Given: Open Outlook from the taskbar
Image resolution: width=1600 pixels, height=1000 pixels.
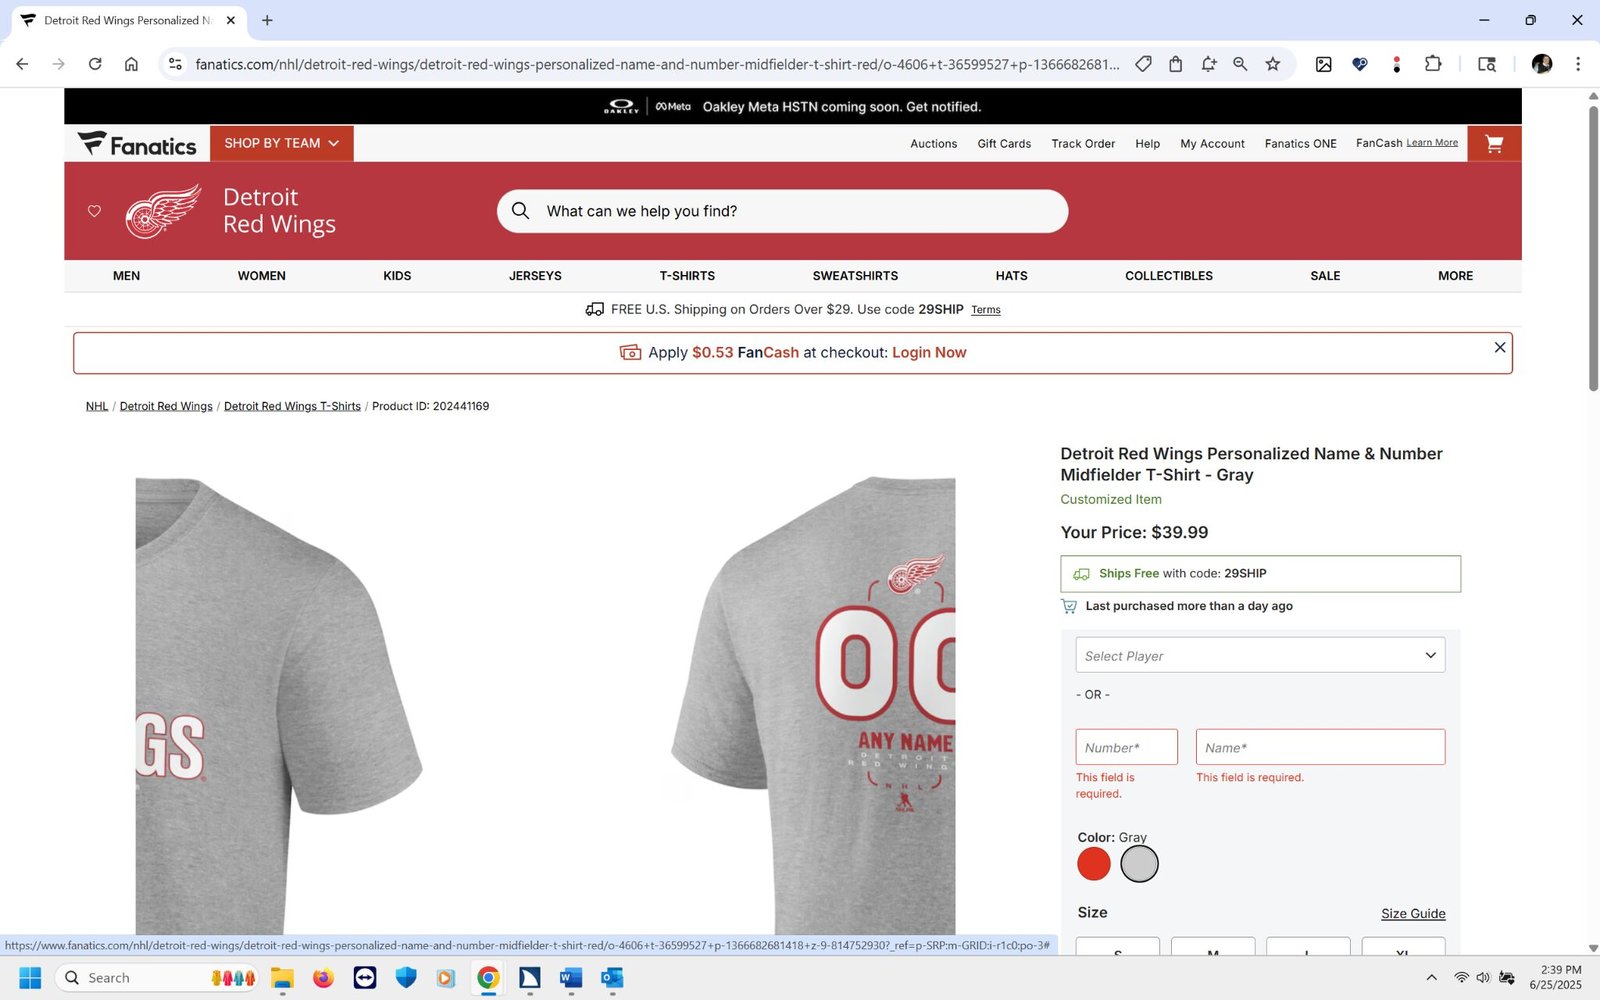Looking at the screenshot, I should [612, 978].
